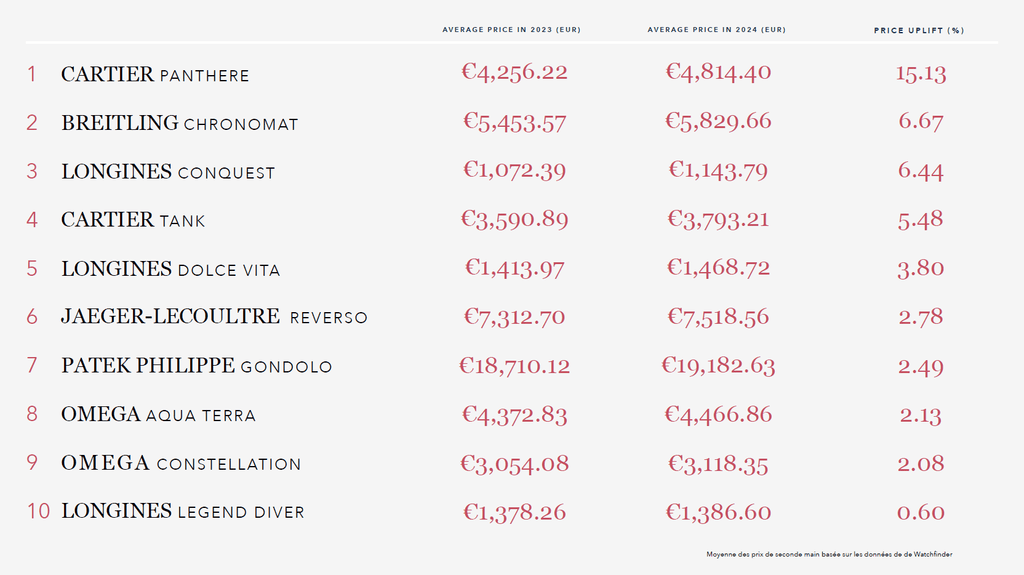Click the Average Price in 2024 column header
The width and height of the screenshot is (1024, 575).
click(716, 30)
